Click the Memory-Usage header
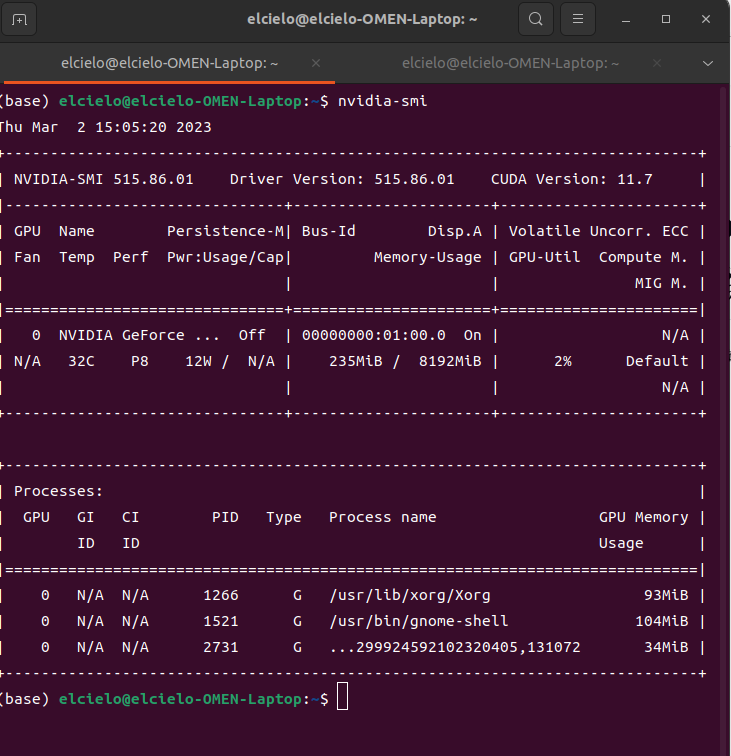This screenshot has width=731, height=756. pos(428,257)
